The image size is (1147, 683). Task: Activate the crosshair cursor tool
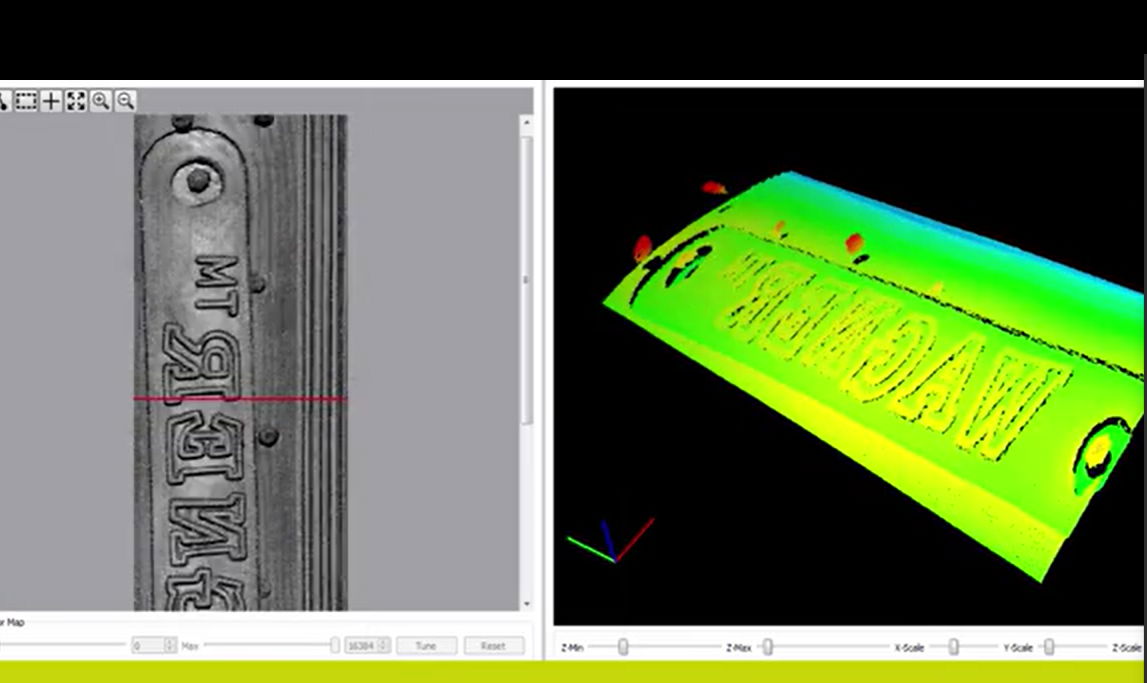[51, 101]
